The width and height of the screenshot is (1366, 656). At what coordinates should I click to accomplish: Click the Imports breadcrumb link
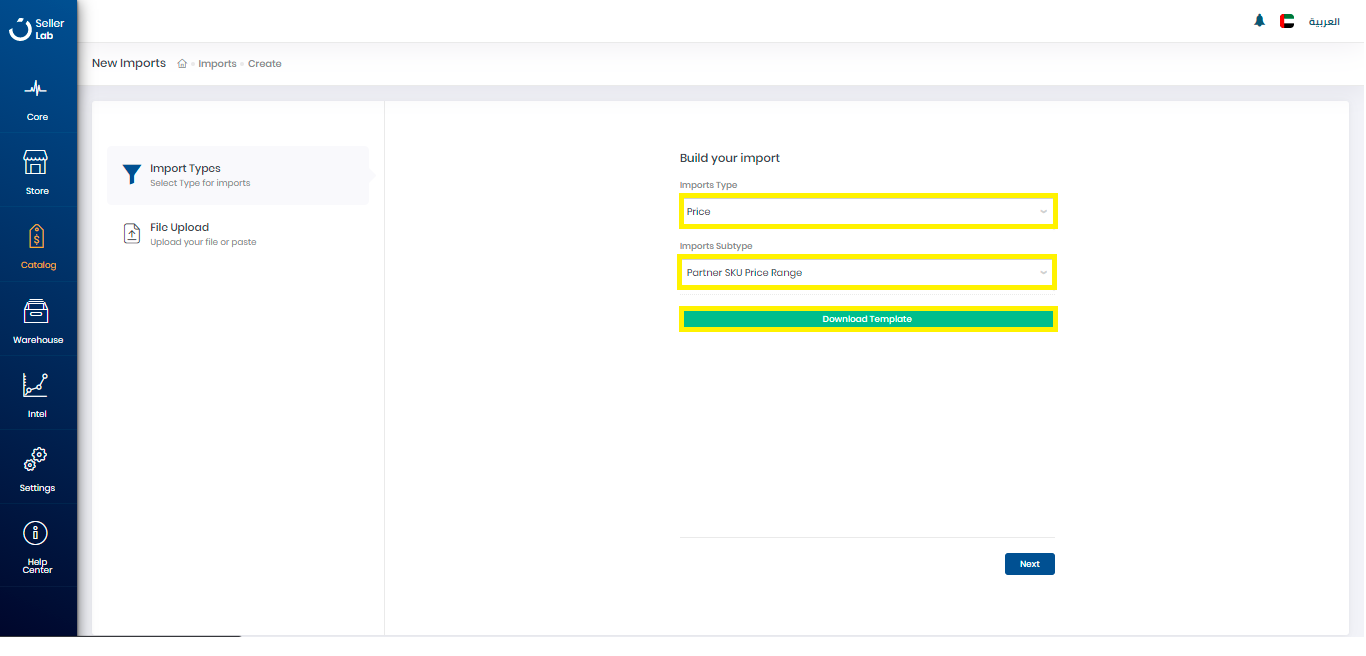click(x=217, y=64)
